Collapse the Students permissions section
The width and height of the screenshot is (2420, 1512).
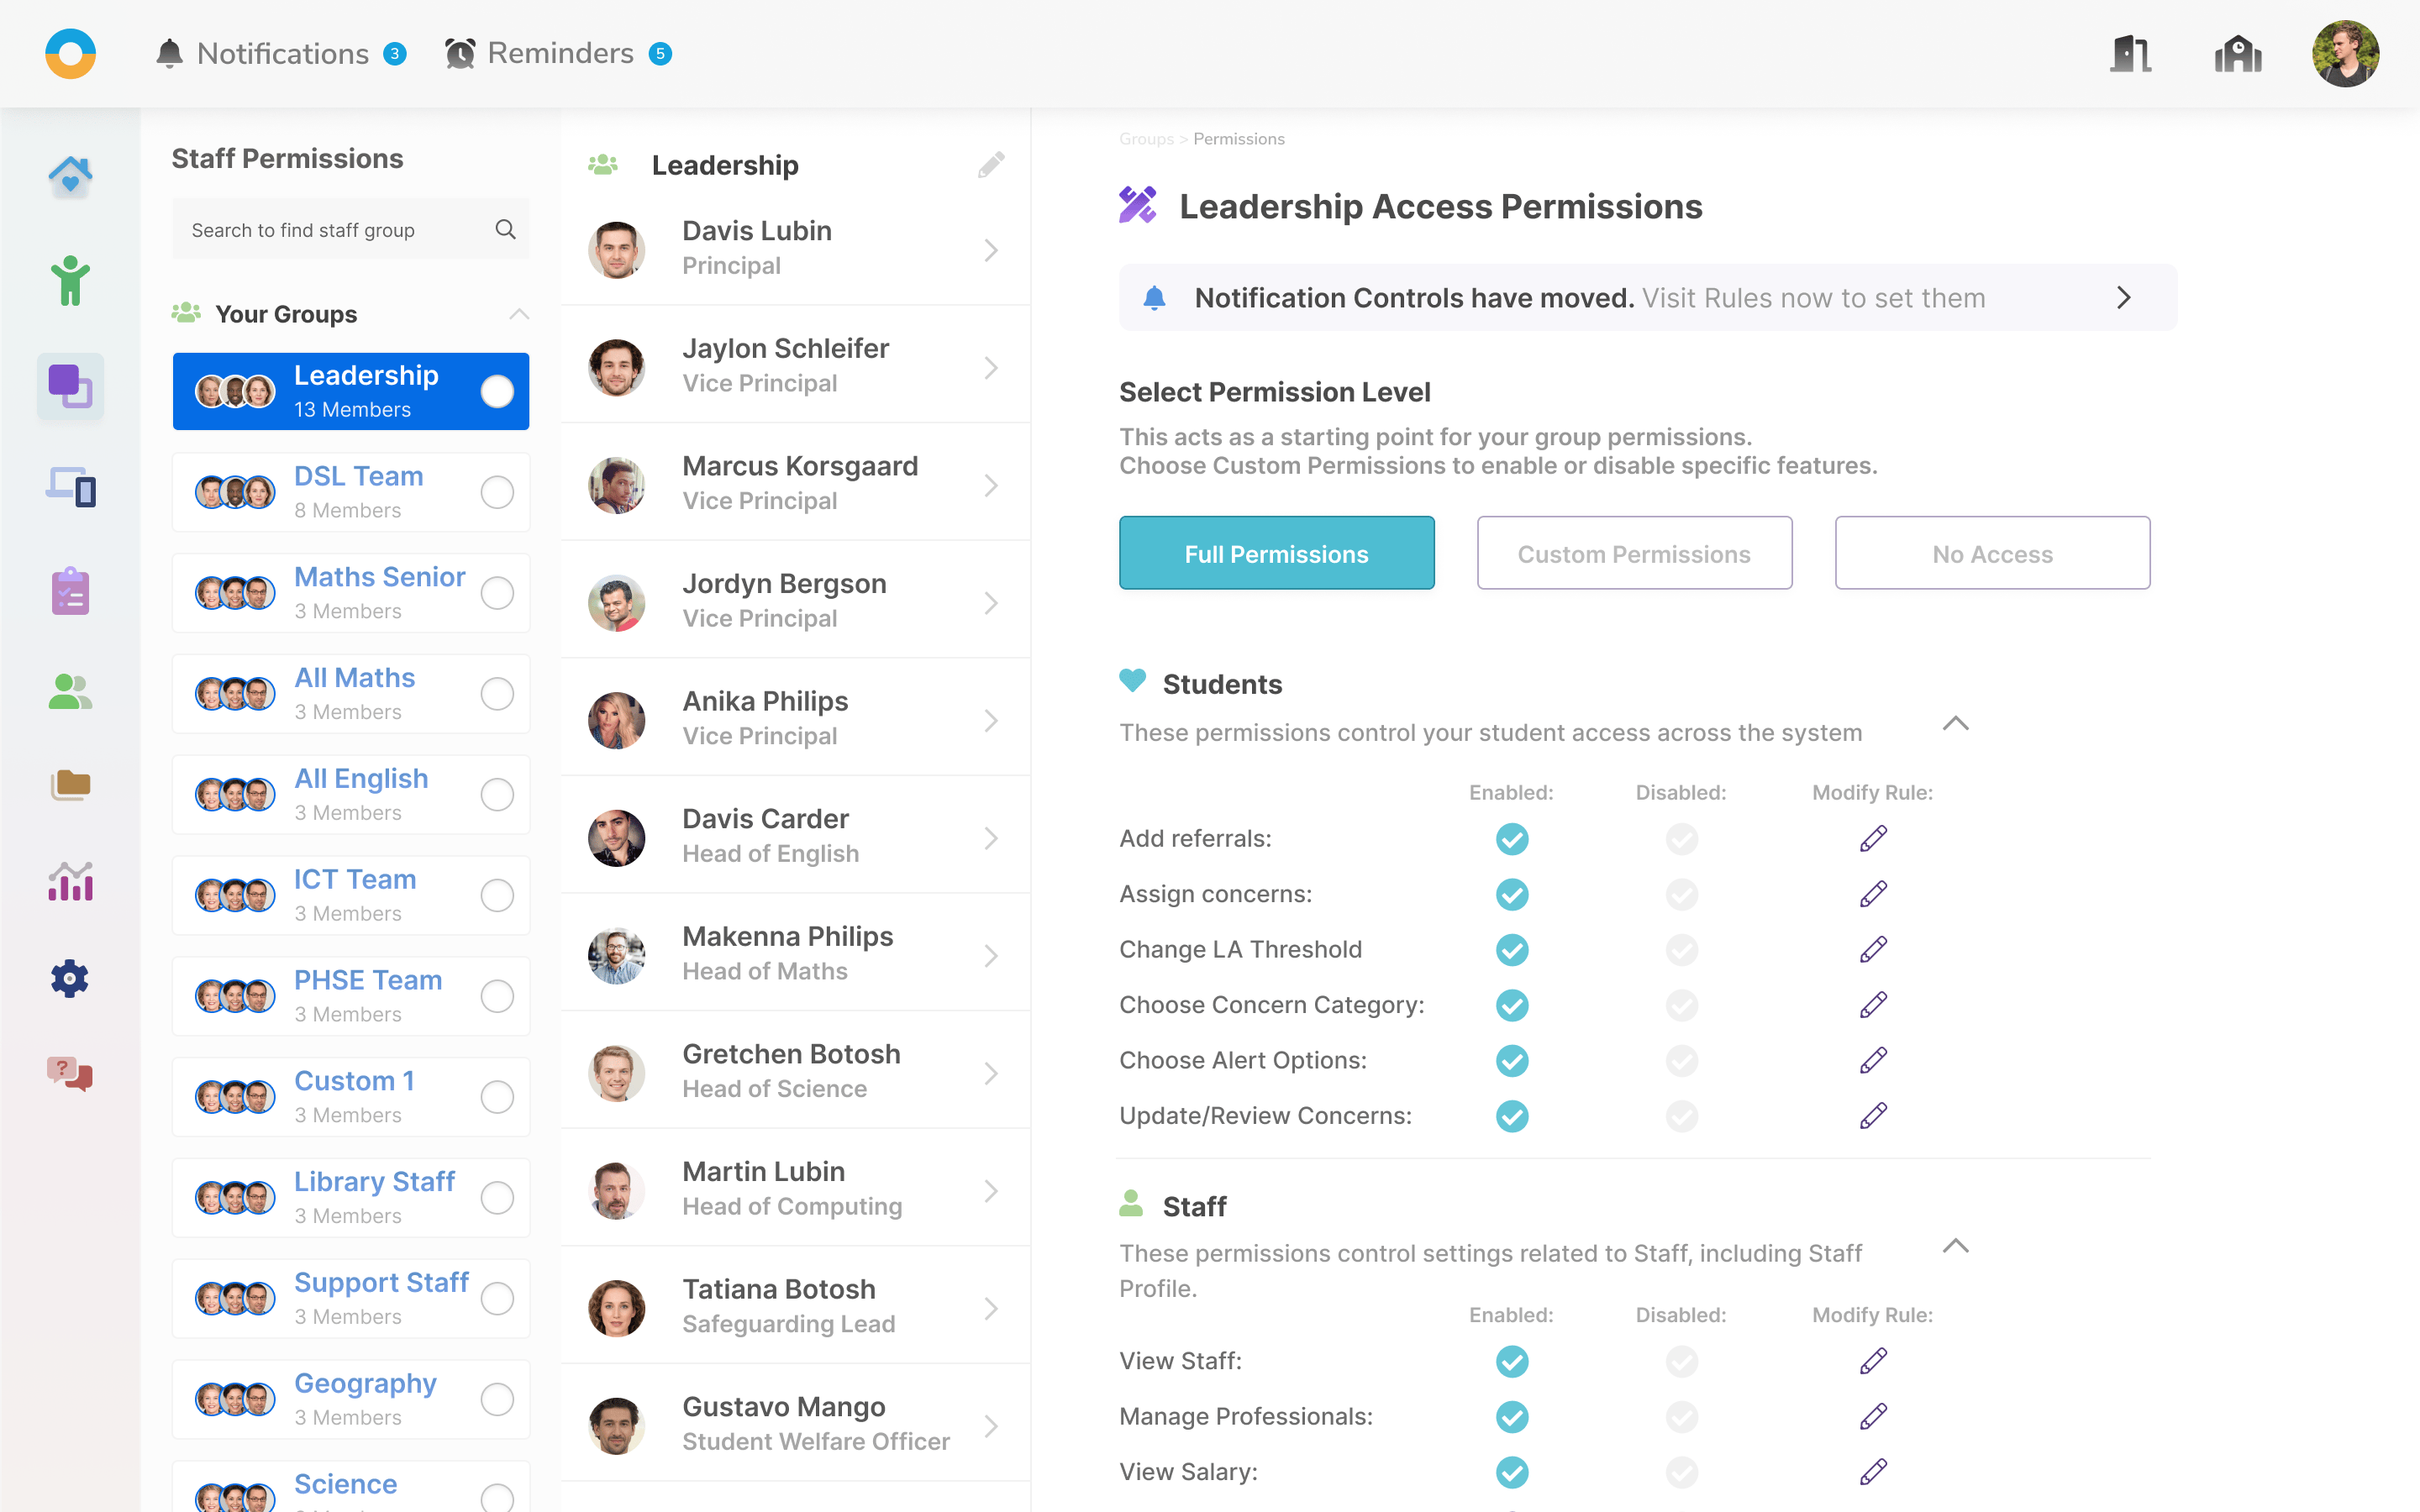(1956, 723)
